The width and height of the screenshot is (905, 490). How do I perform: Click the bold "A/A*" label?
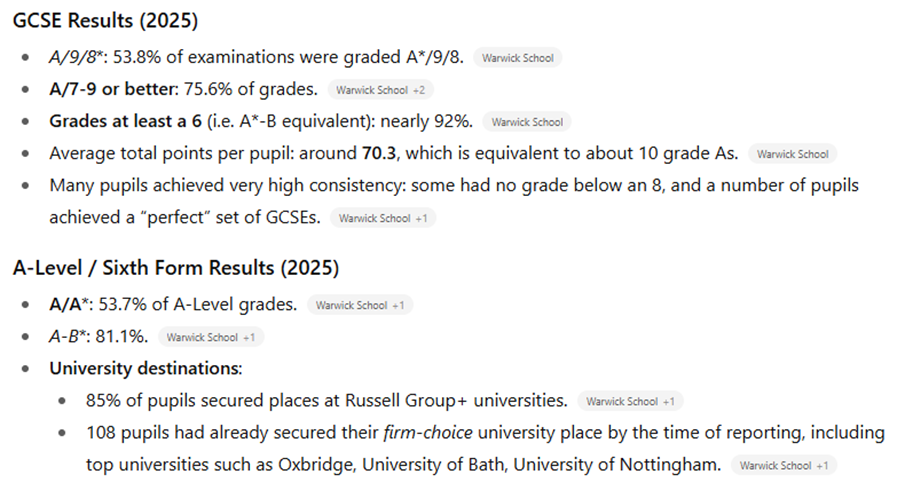[68, 304]
